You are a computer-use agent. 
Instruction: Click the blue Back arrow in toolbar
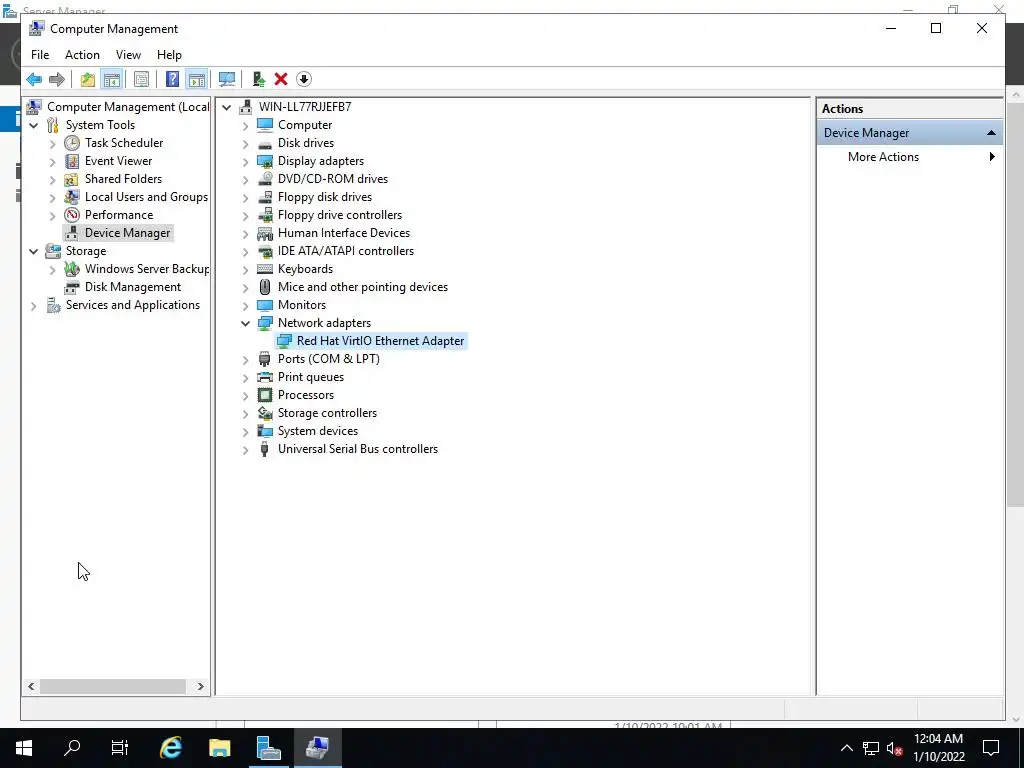(x=34, y=80)
